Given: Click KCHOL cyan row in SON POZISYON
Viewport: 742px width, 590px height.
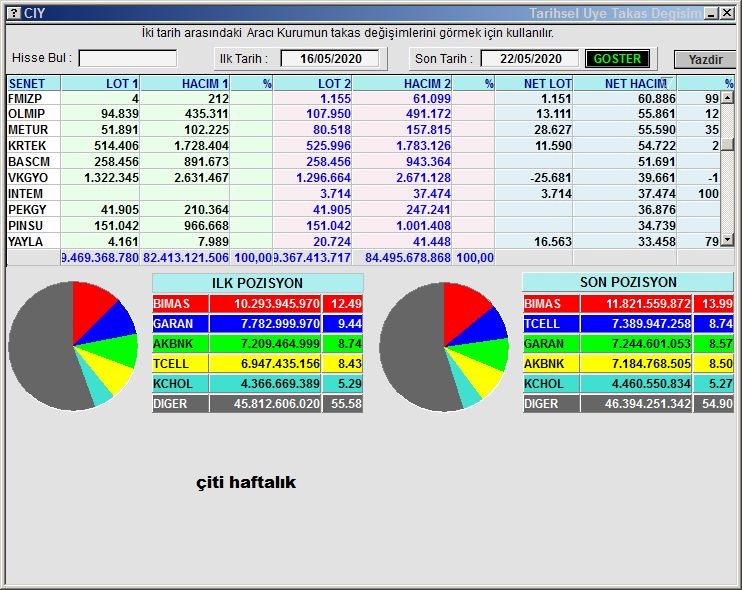Looking at the screenshot, I should (628, 384).
